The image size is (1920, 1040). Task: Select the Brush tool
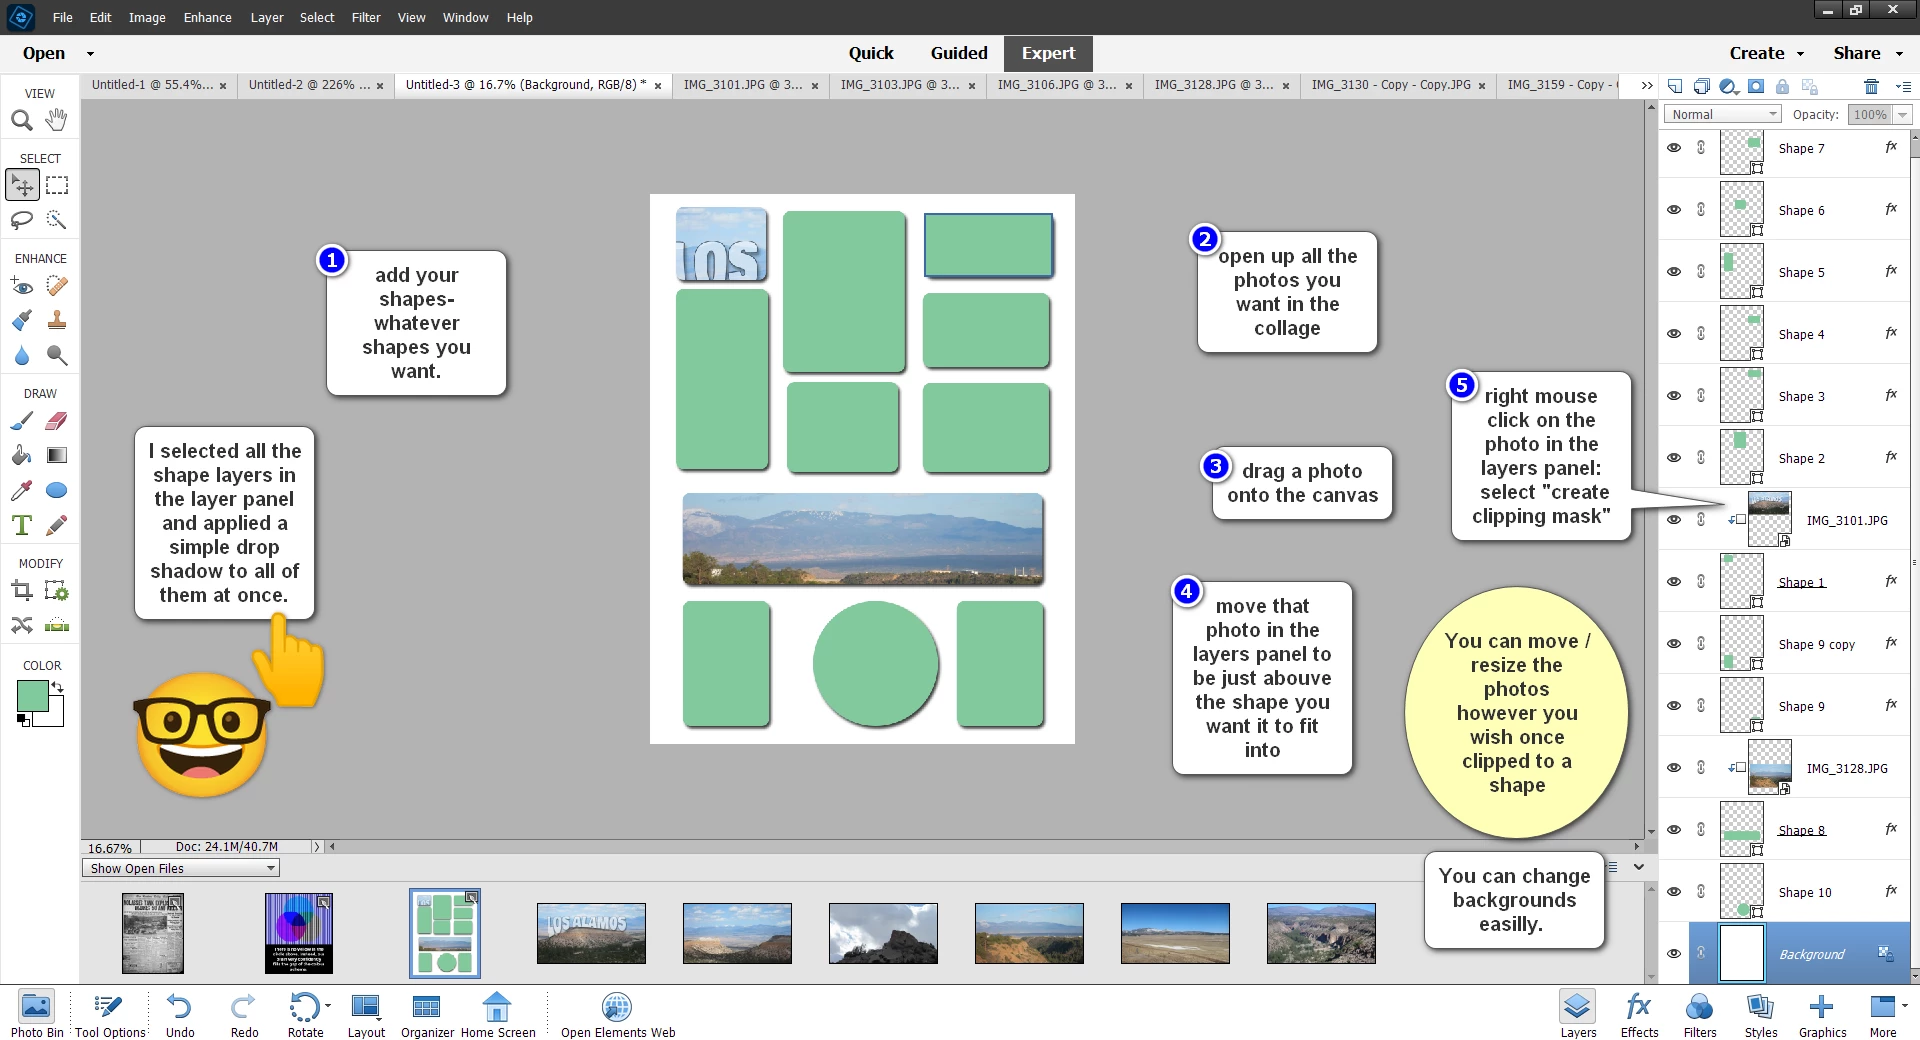(22, 421)
